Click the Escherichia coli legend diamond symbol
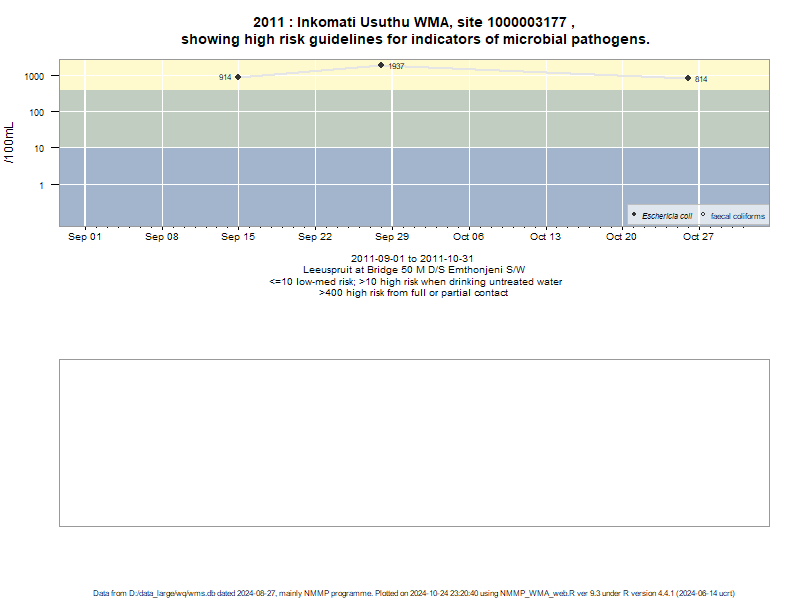Image resolution: width=800 pixels, height=600 pixels. click(634, 214)
